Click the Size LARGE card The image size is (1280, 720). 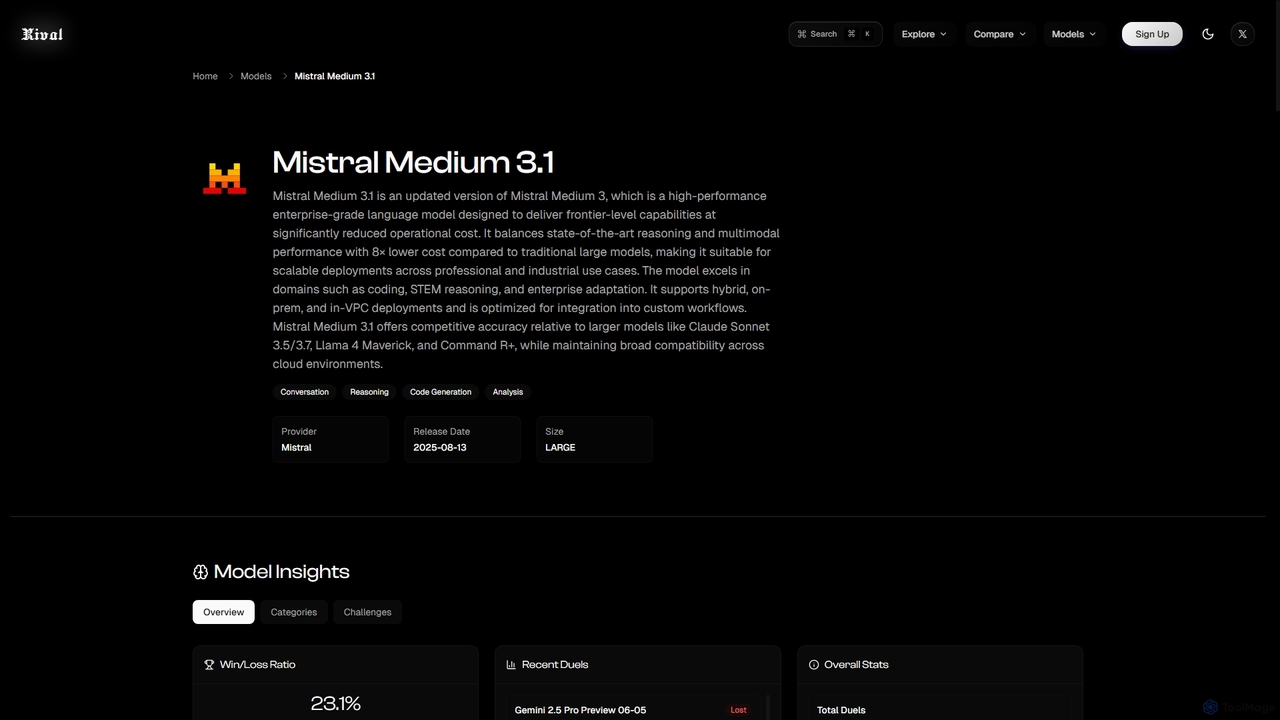594,439
